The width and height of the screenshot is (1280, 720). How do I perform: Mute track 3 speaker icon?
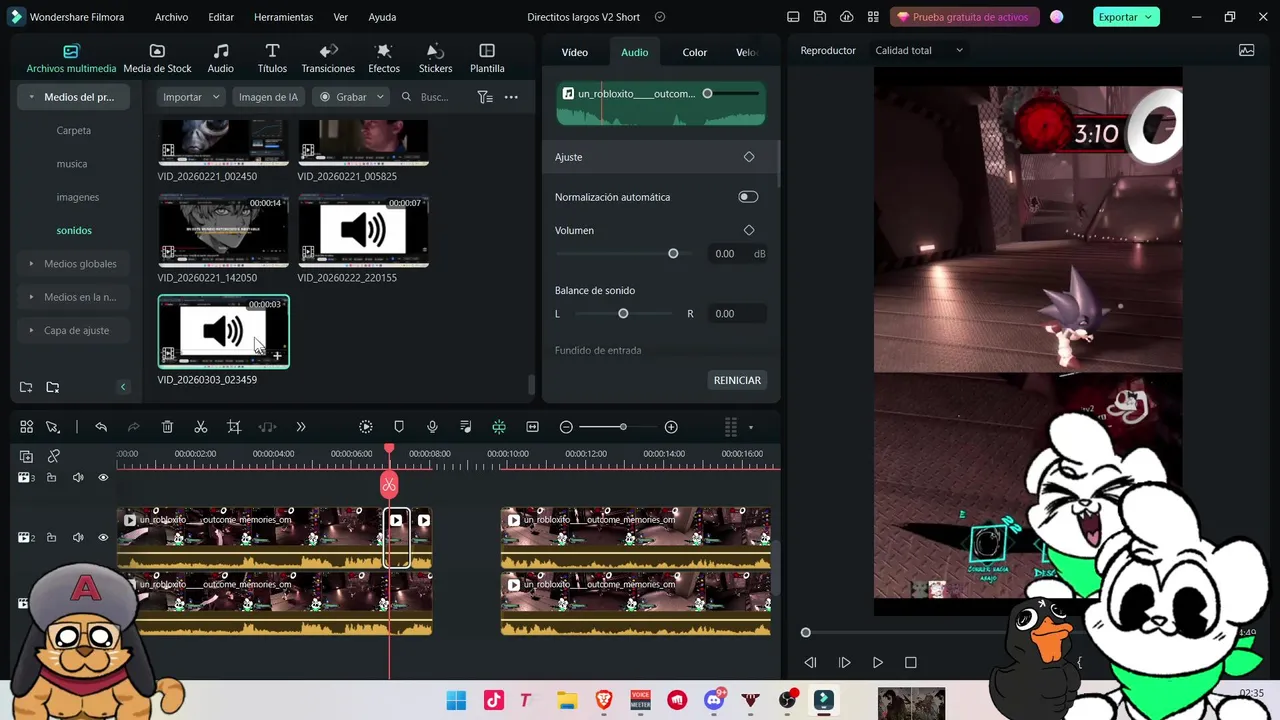pyautogui.click(x=78, y=478)
